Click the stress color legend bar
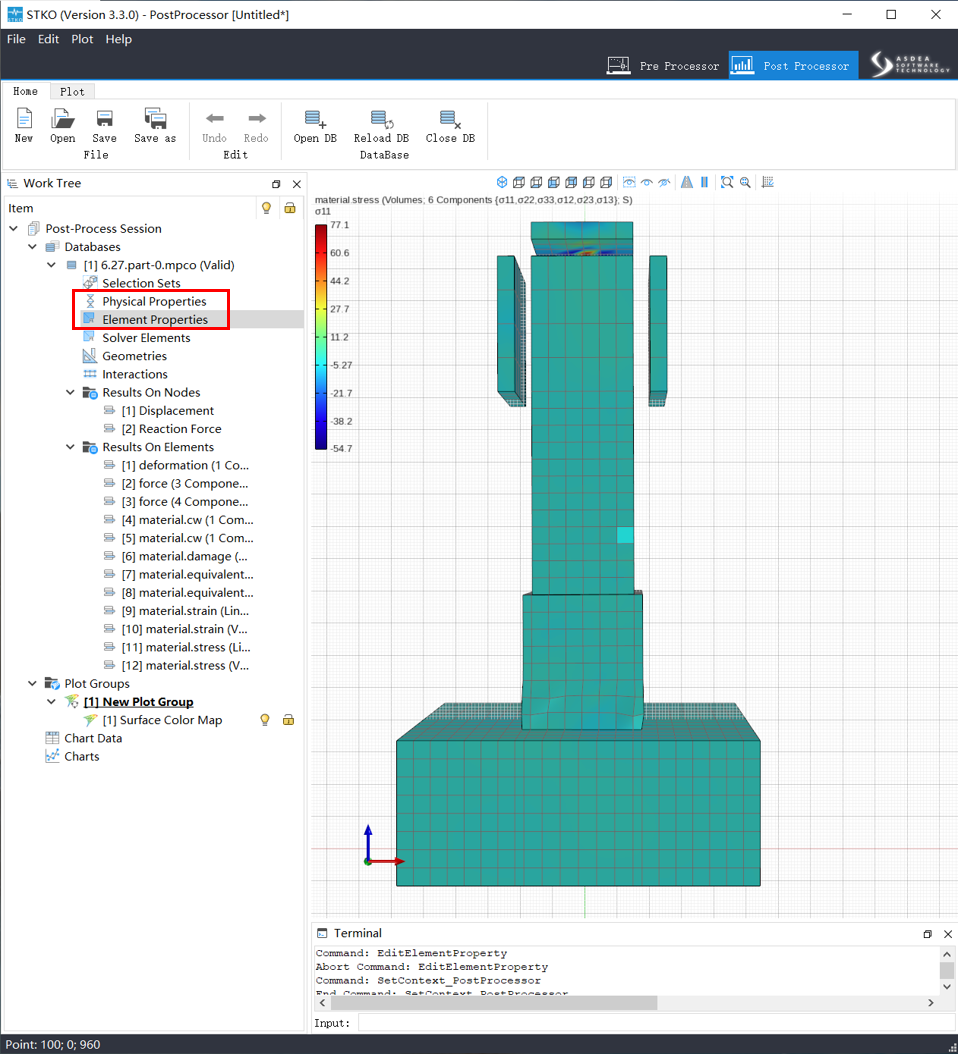958x1054 pixels. [321, 337]
